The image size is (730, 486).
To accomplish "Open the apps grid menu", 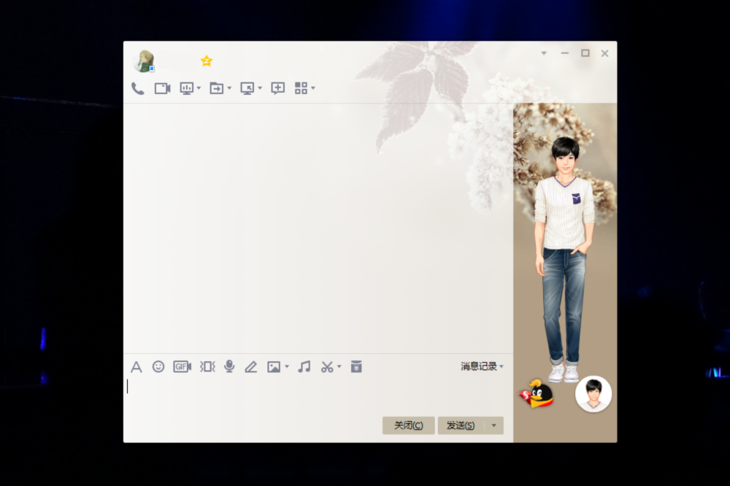I will 301,88.
